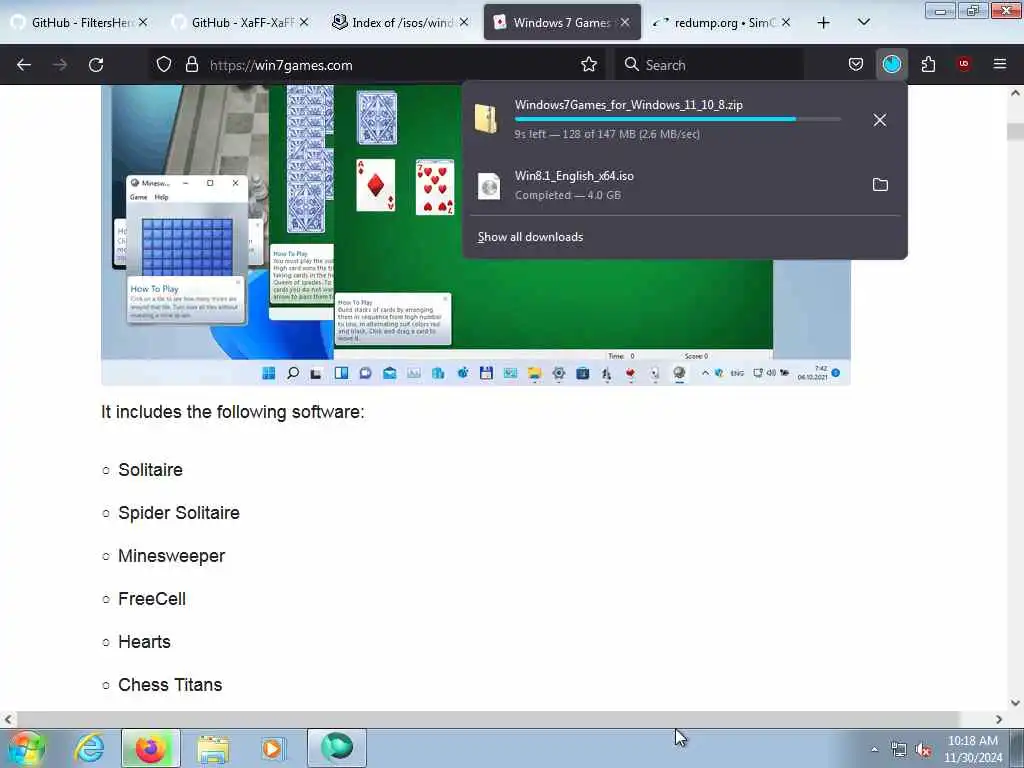
Task: Click the muted volume tray icon
Action: [x=922, y=750]
